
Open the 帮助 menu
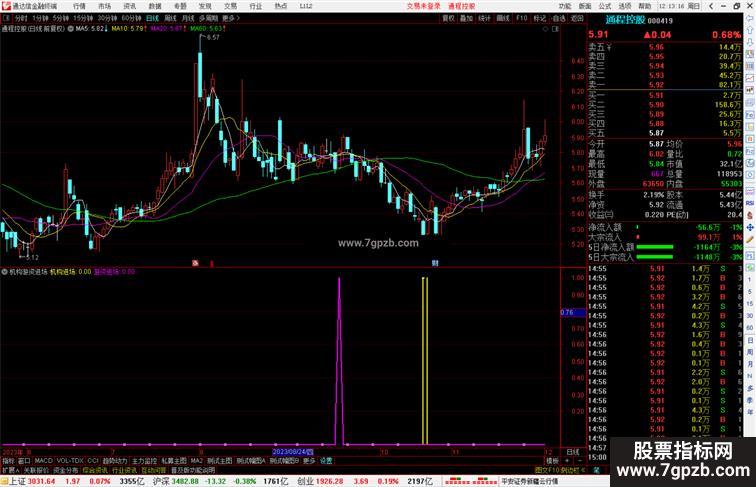(x=644, y=6)
